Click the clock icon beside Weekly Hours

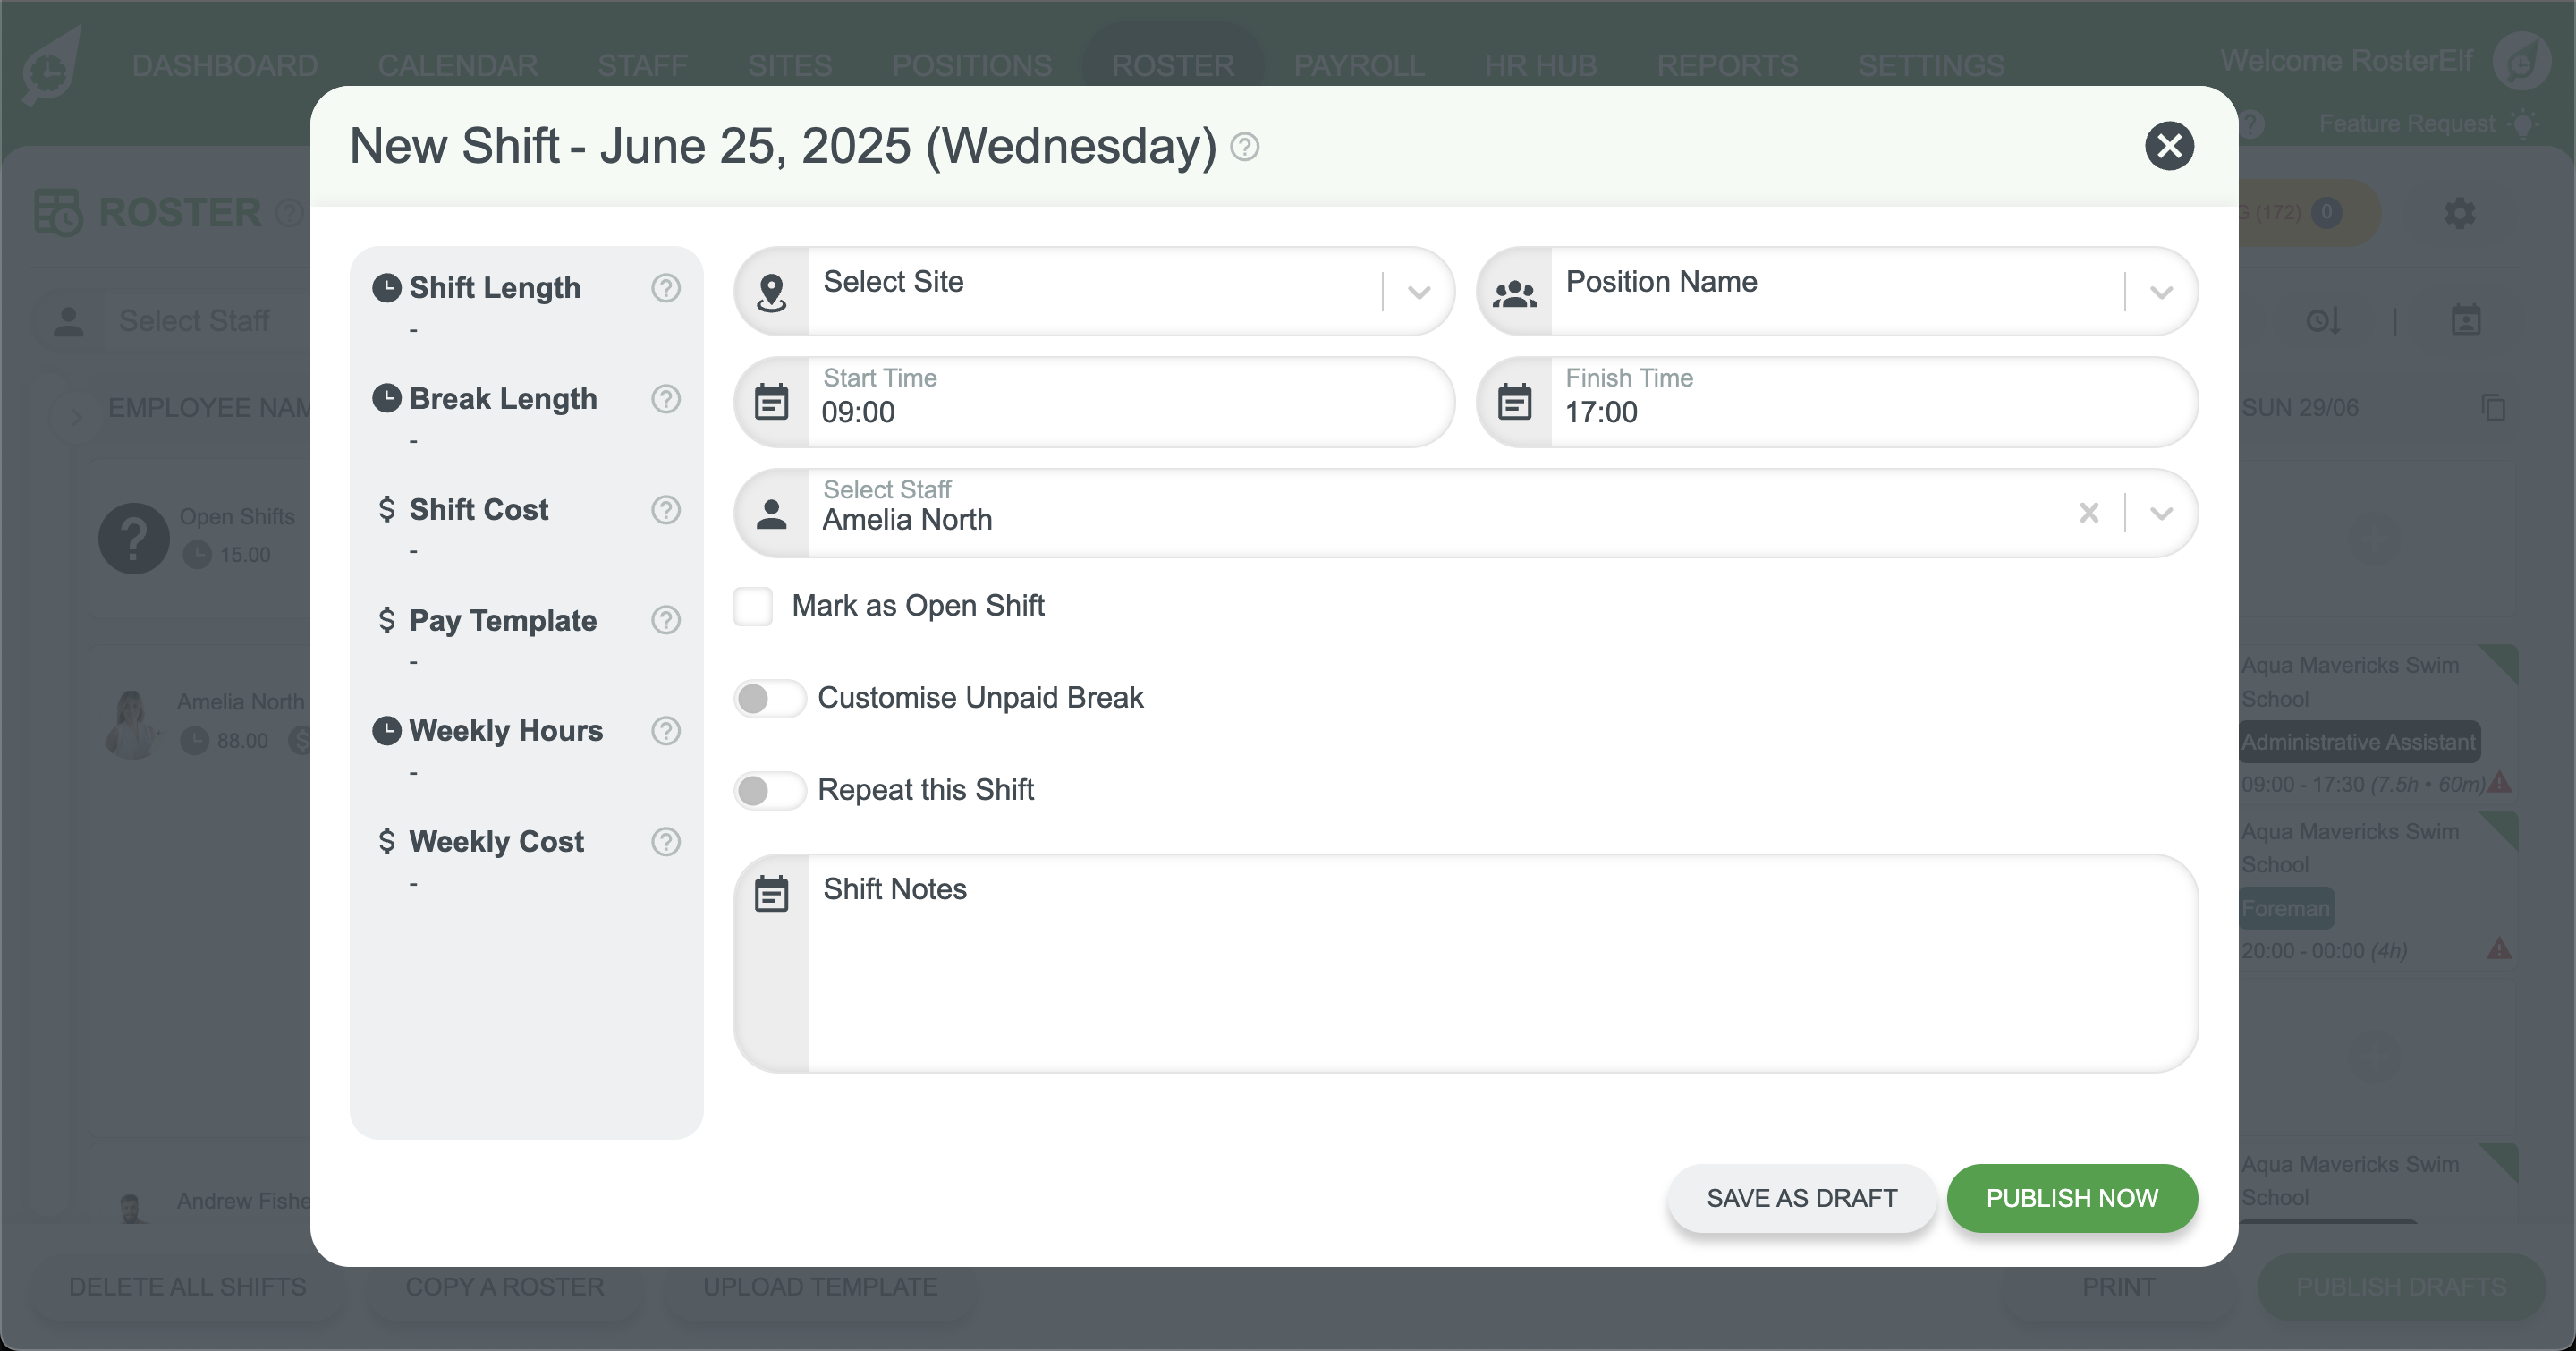(387, 730)
